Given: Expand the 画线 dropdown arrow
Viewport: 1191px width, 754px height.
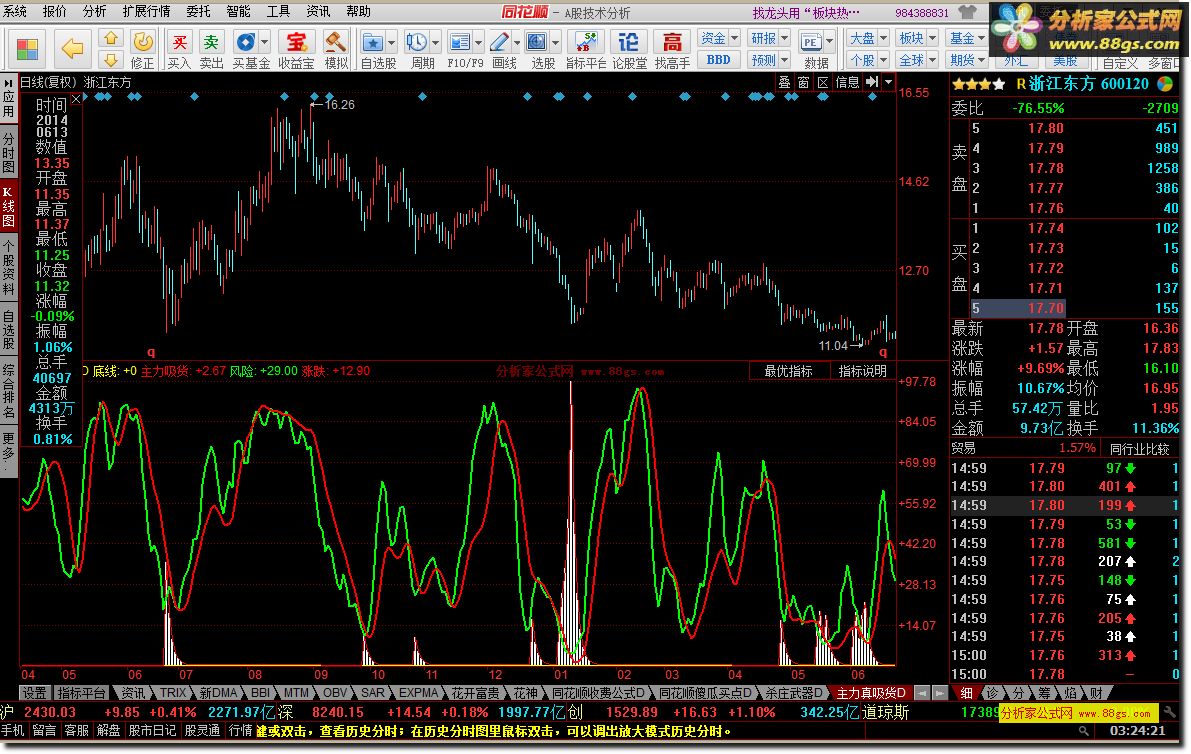Looking at the screenshot, I should coord(517,42).
